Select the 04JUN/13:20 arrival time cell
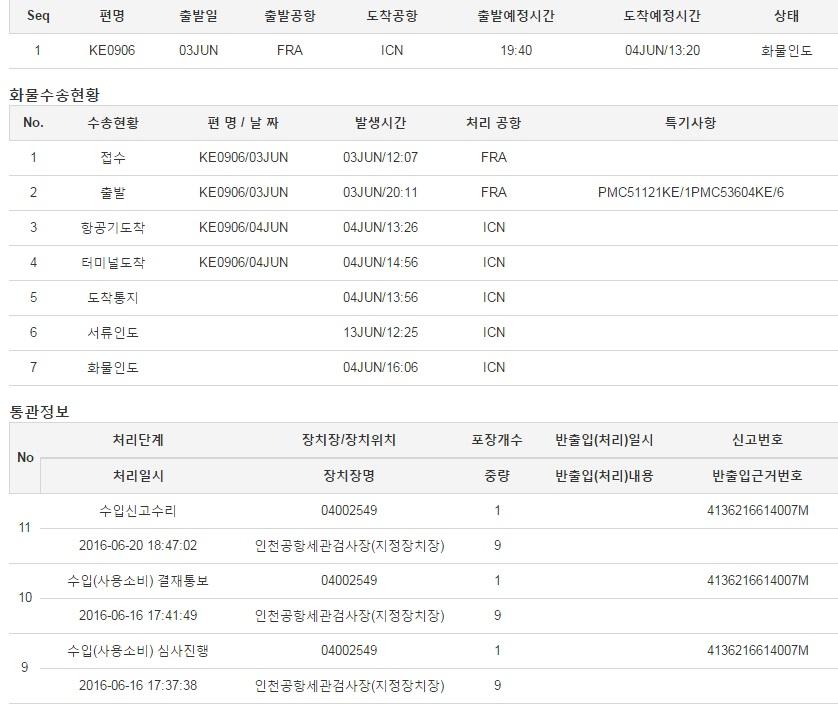838x704 pixels. [662, 50]
